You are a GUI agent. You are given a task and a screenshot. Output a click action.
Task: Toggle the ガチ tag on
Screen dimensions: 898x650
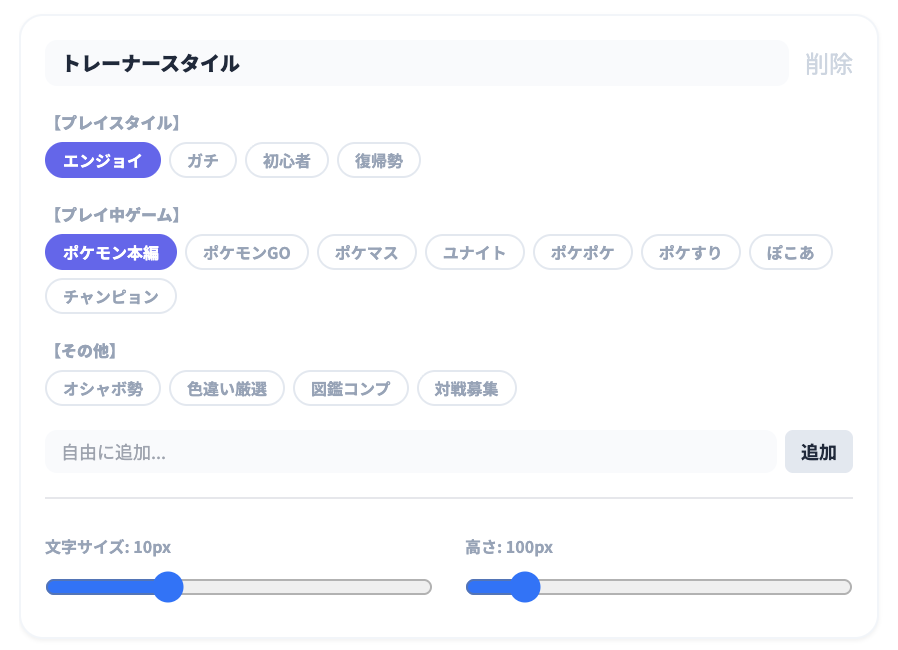pyautogui.click(x=203, y=160)
